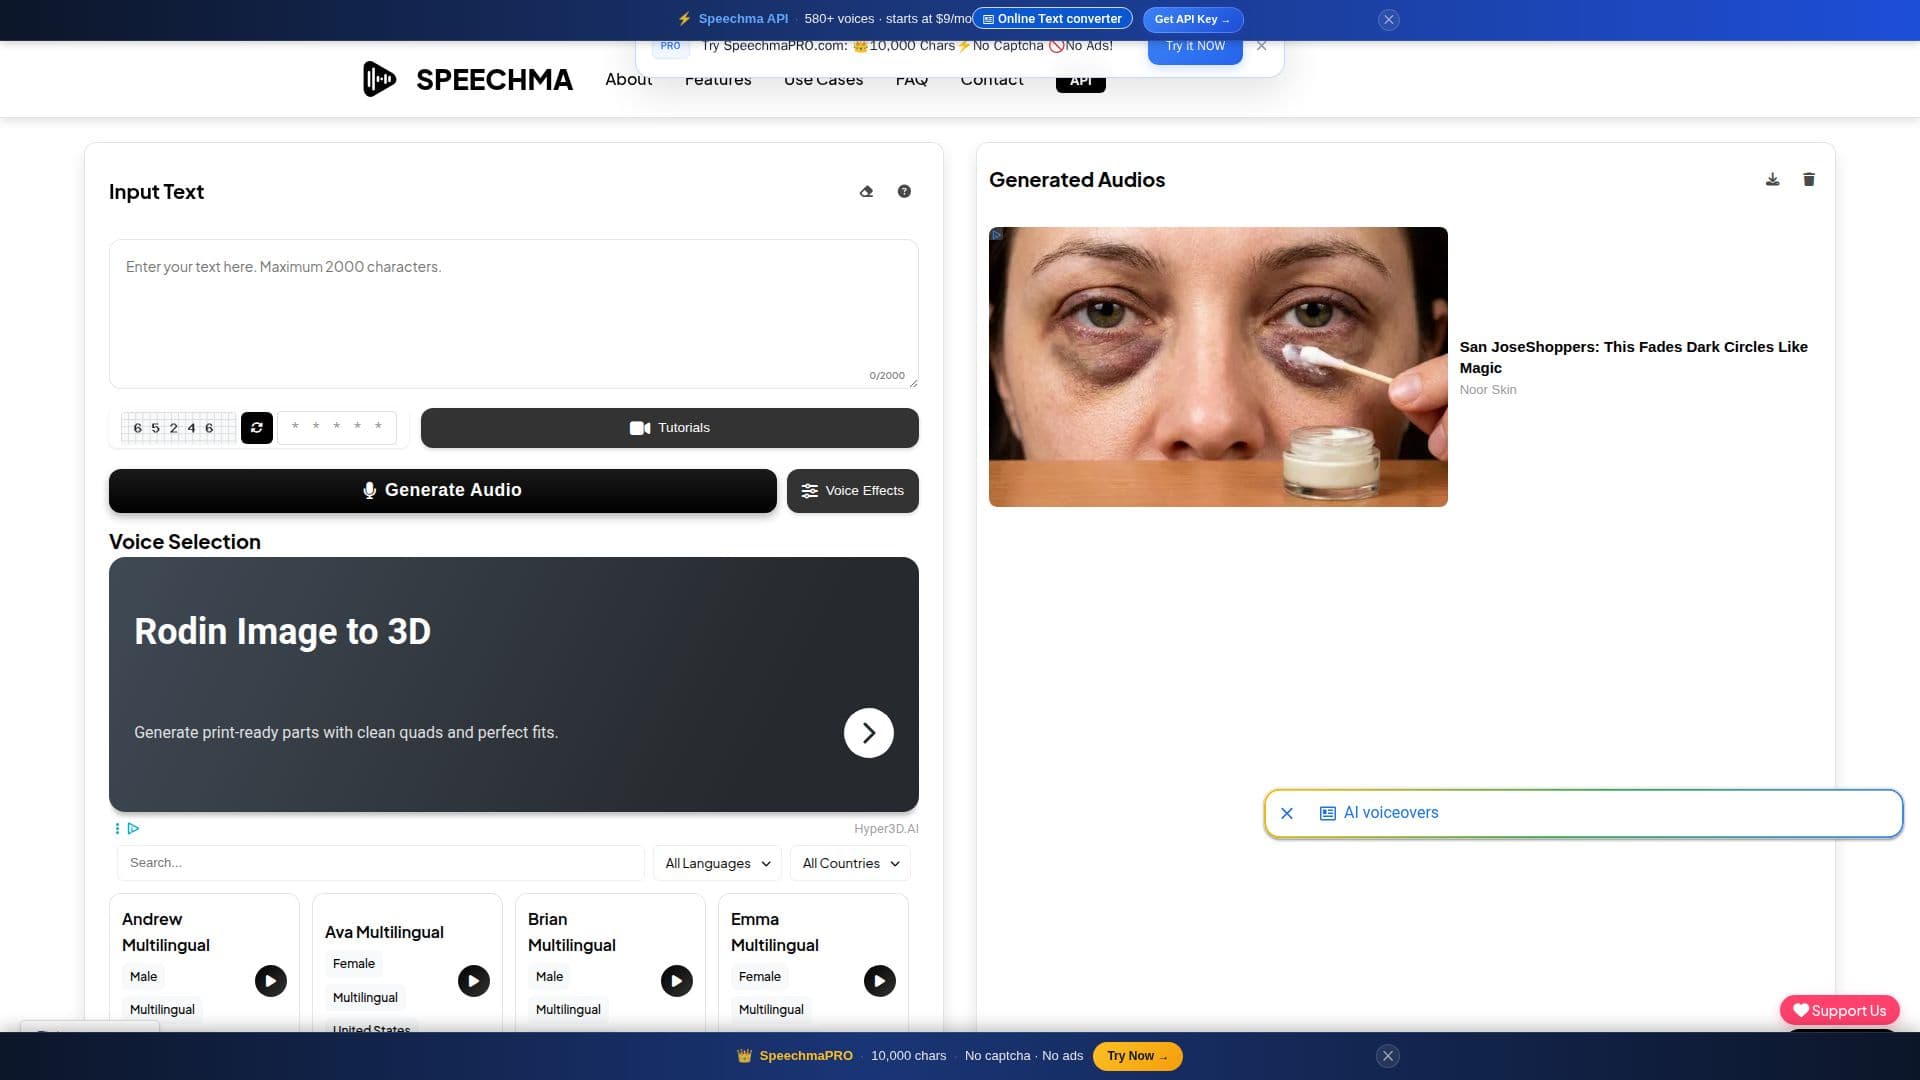This screenshot has height=1080, width=1920.
Task: Click the captcha code input field
Action: (x=337, y=428)
